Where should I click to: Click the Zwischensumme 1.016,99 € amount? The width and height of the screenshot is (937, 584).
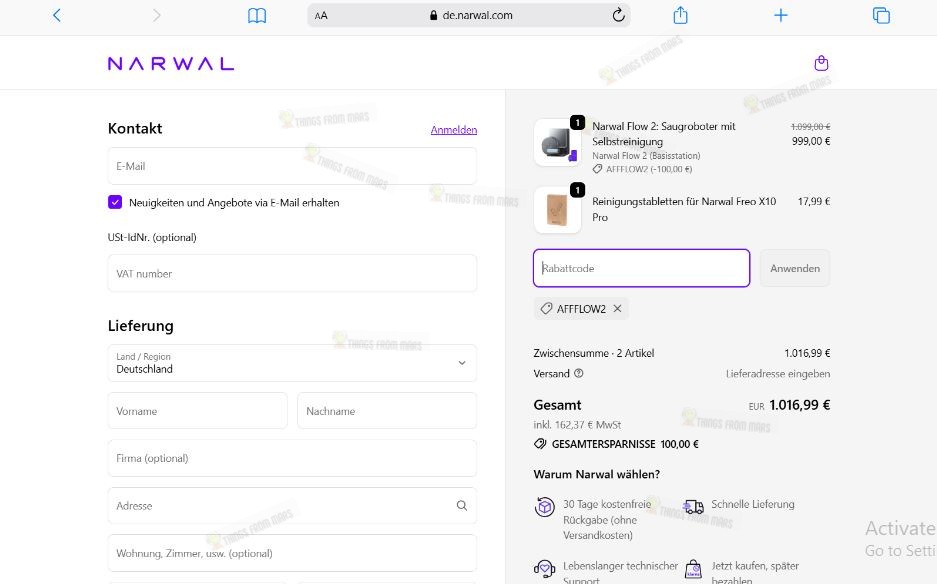coord(807,353)
